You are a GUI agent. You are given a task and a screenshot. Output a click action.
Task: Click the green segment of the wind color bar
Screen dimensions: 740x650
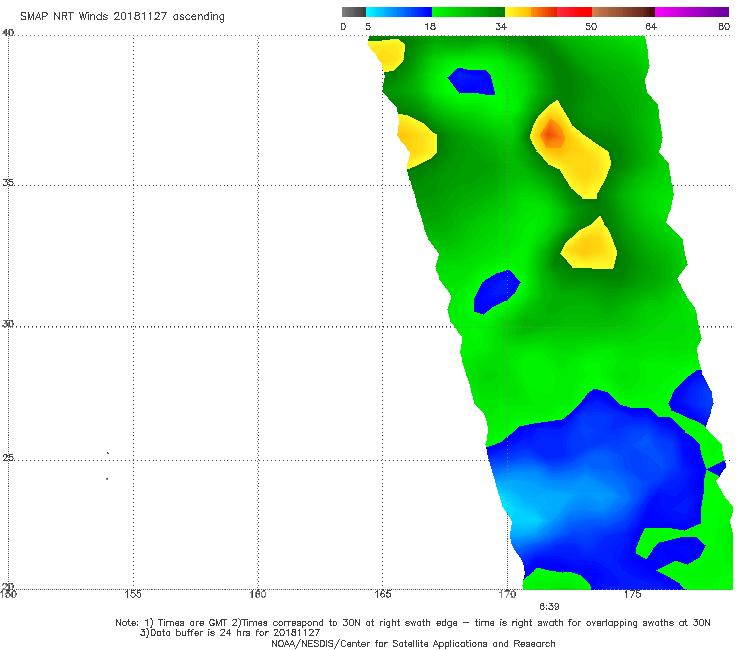468,12
